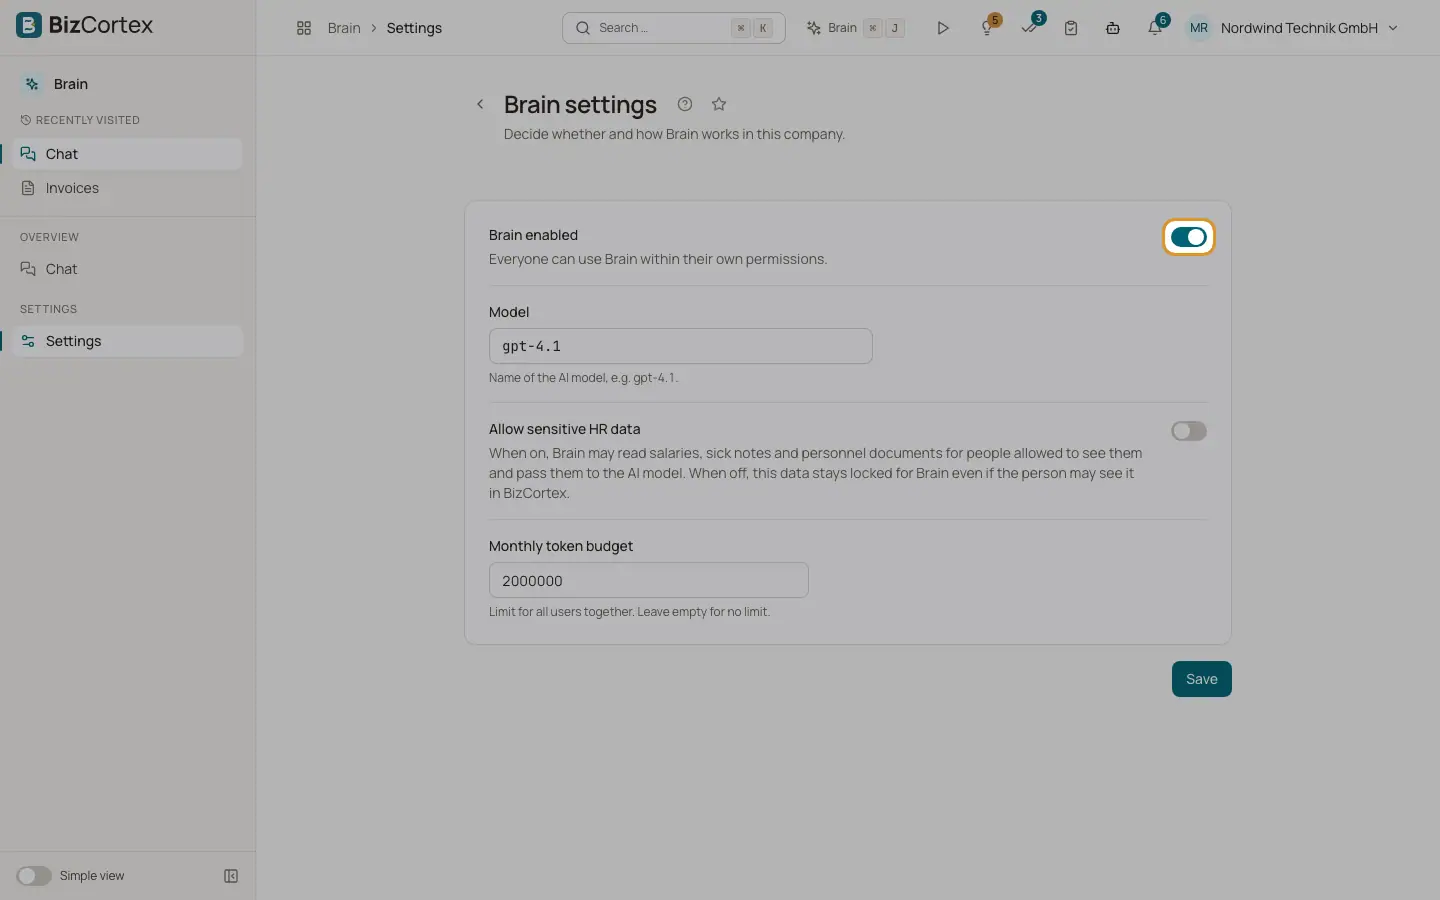Click the 'Limit for all users together' hint

pyautogui.click(x=629, y=612)
